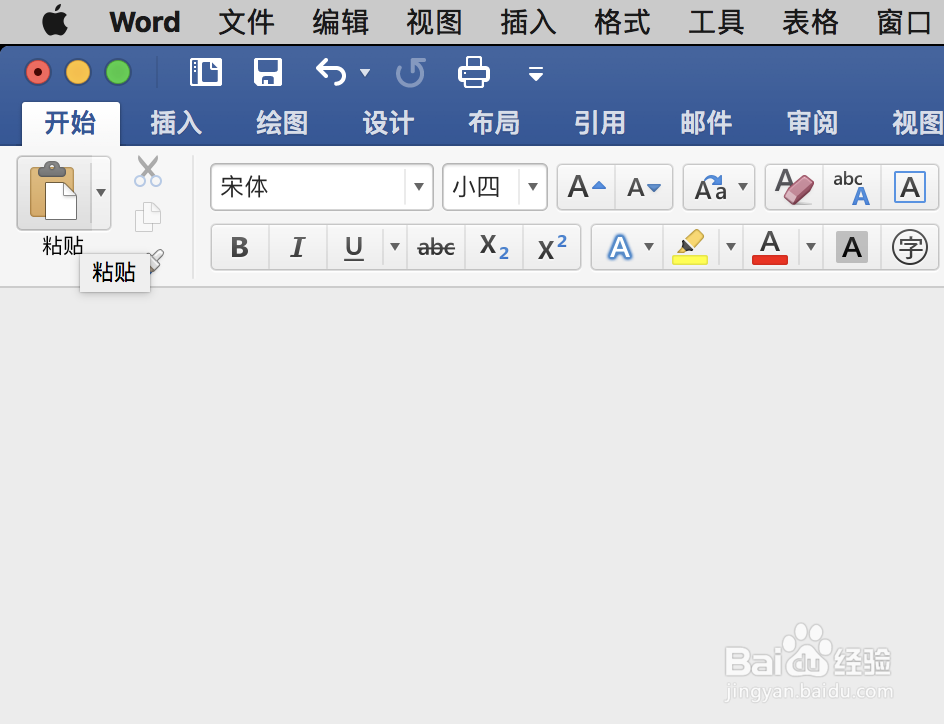
Task: Click the Character Border icon
Action: click(x=910, y=187)
